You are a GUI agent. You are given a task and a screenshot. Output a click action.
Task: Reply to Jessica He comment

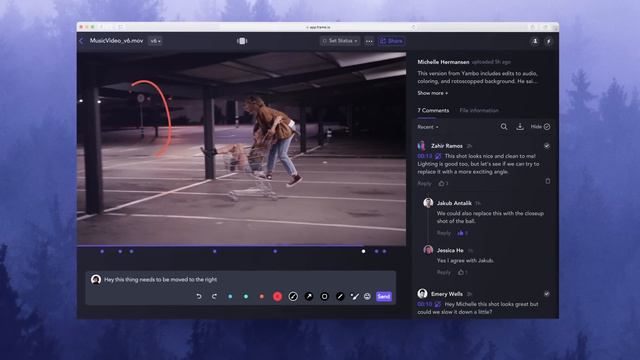coord(444,272)
